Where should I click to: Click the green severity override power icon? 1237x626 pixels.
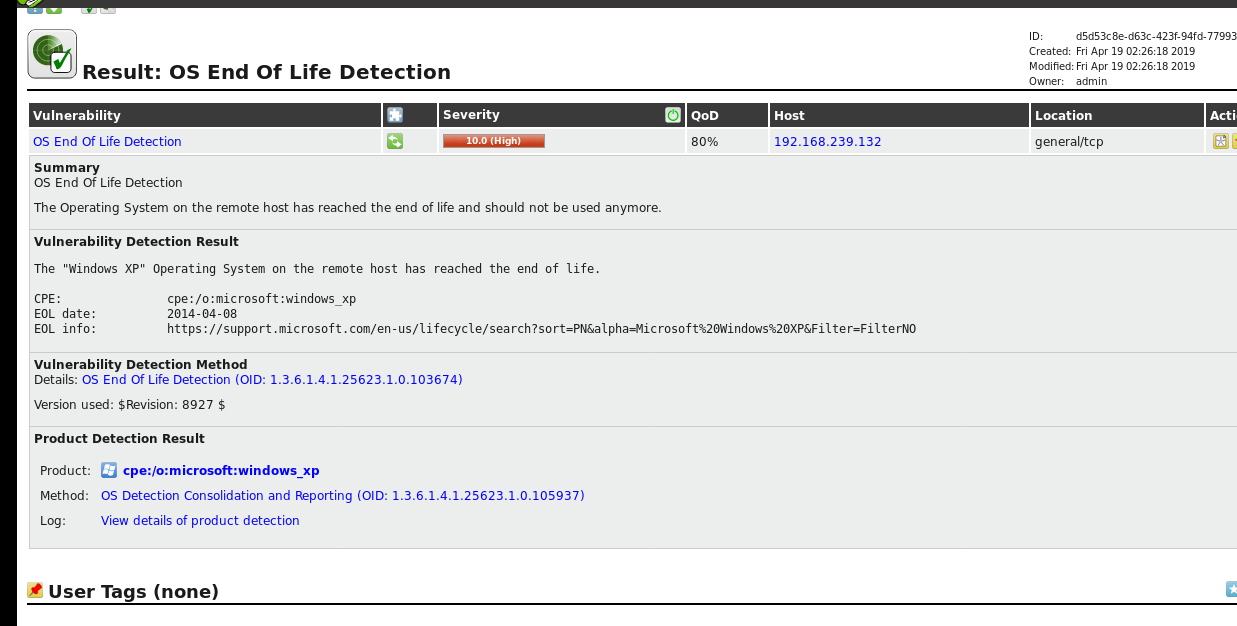pyautogui.click(x=673, y=115)
